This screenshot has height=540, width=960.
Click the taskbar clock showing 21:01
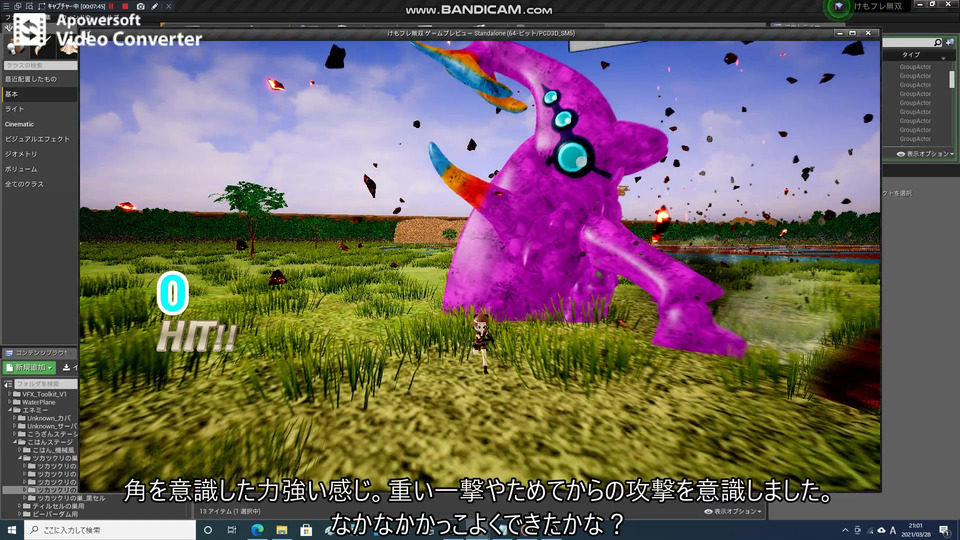[x=916, y=530]
